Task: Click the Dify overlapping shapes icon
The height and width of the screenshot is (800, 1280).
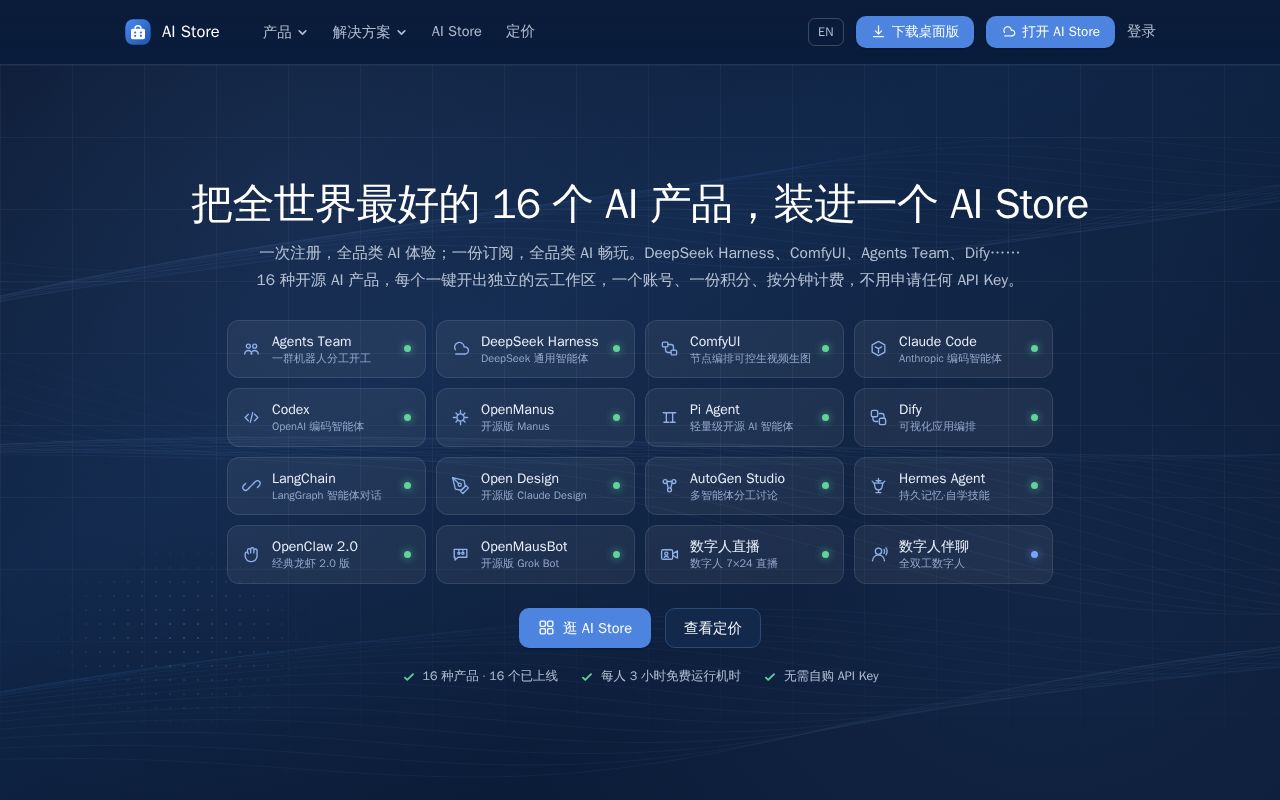Action: [878, 417]
